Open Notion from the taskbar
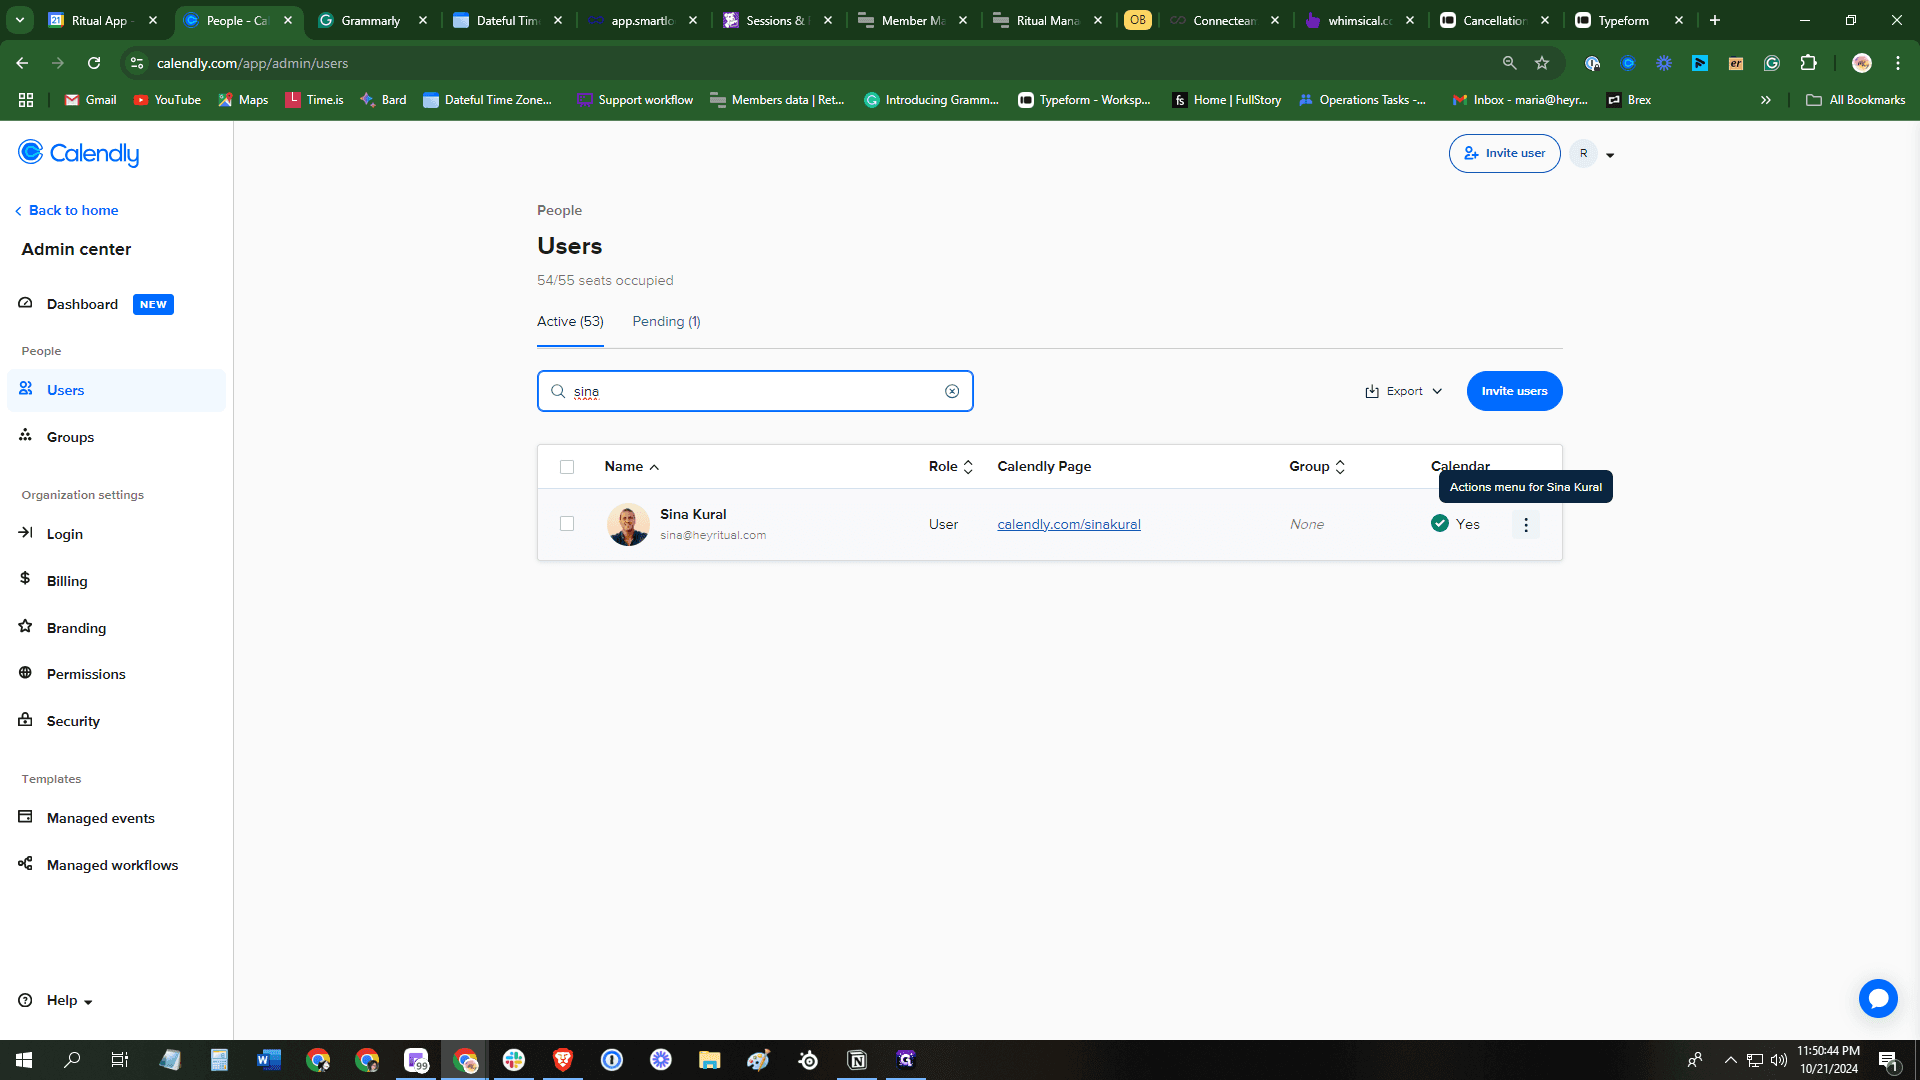 coord(857,1060)
